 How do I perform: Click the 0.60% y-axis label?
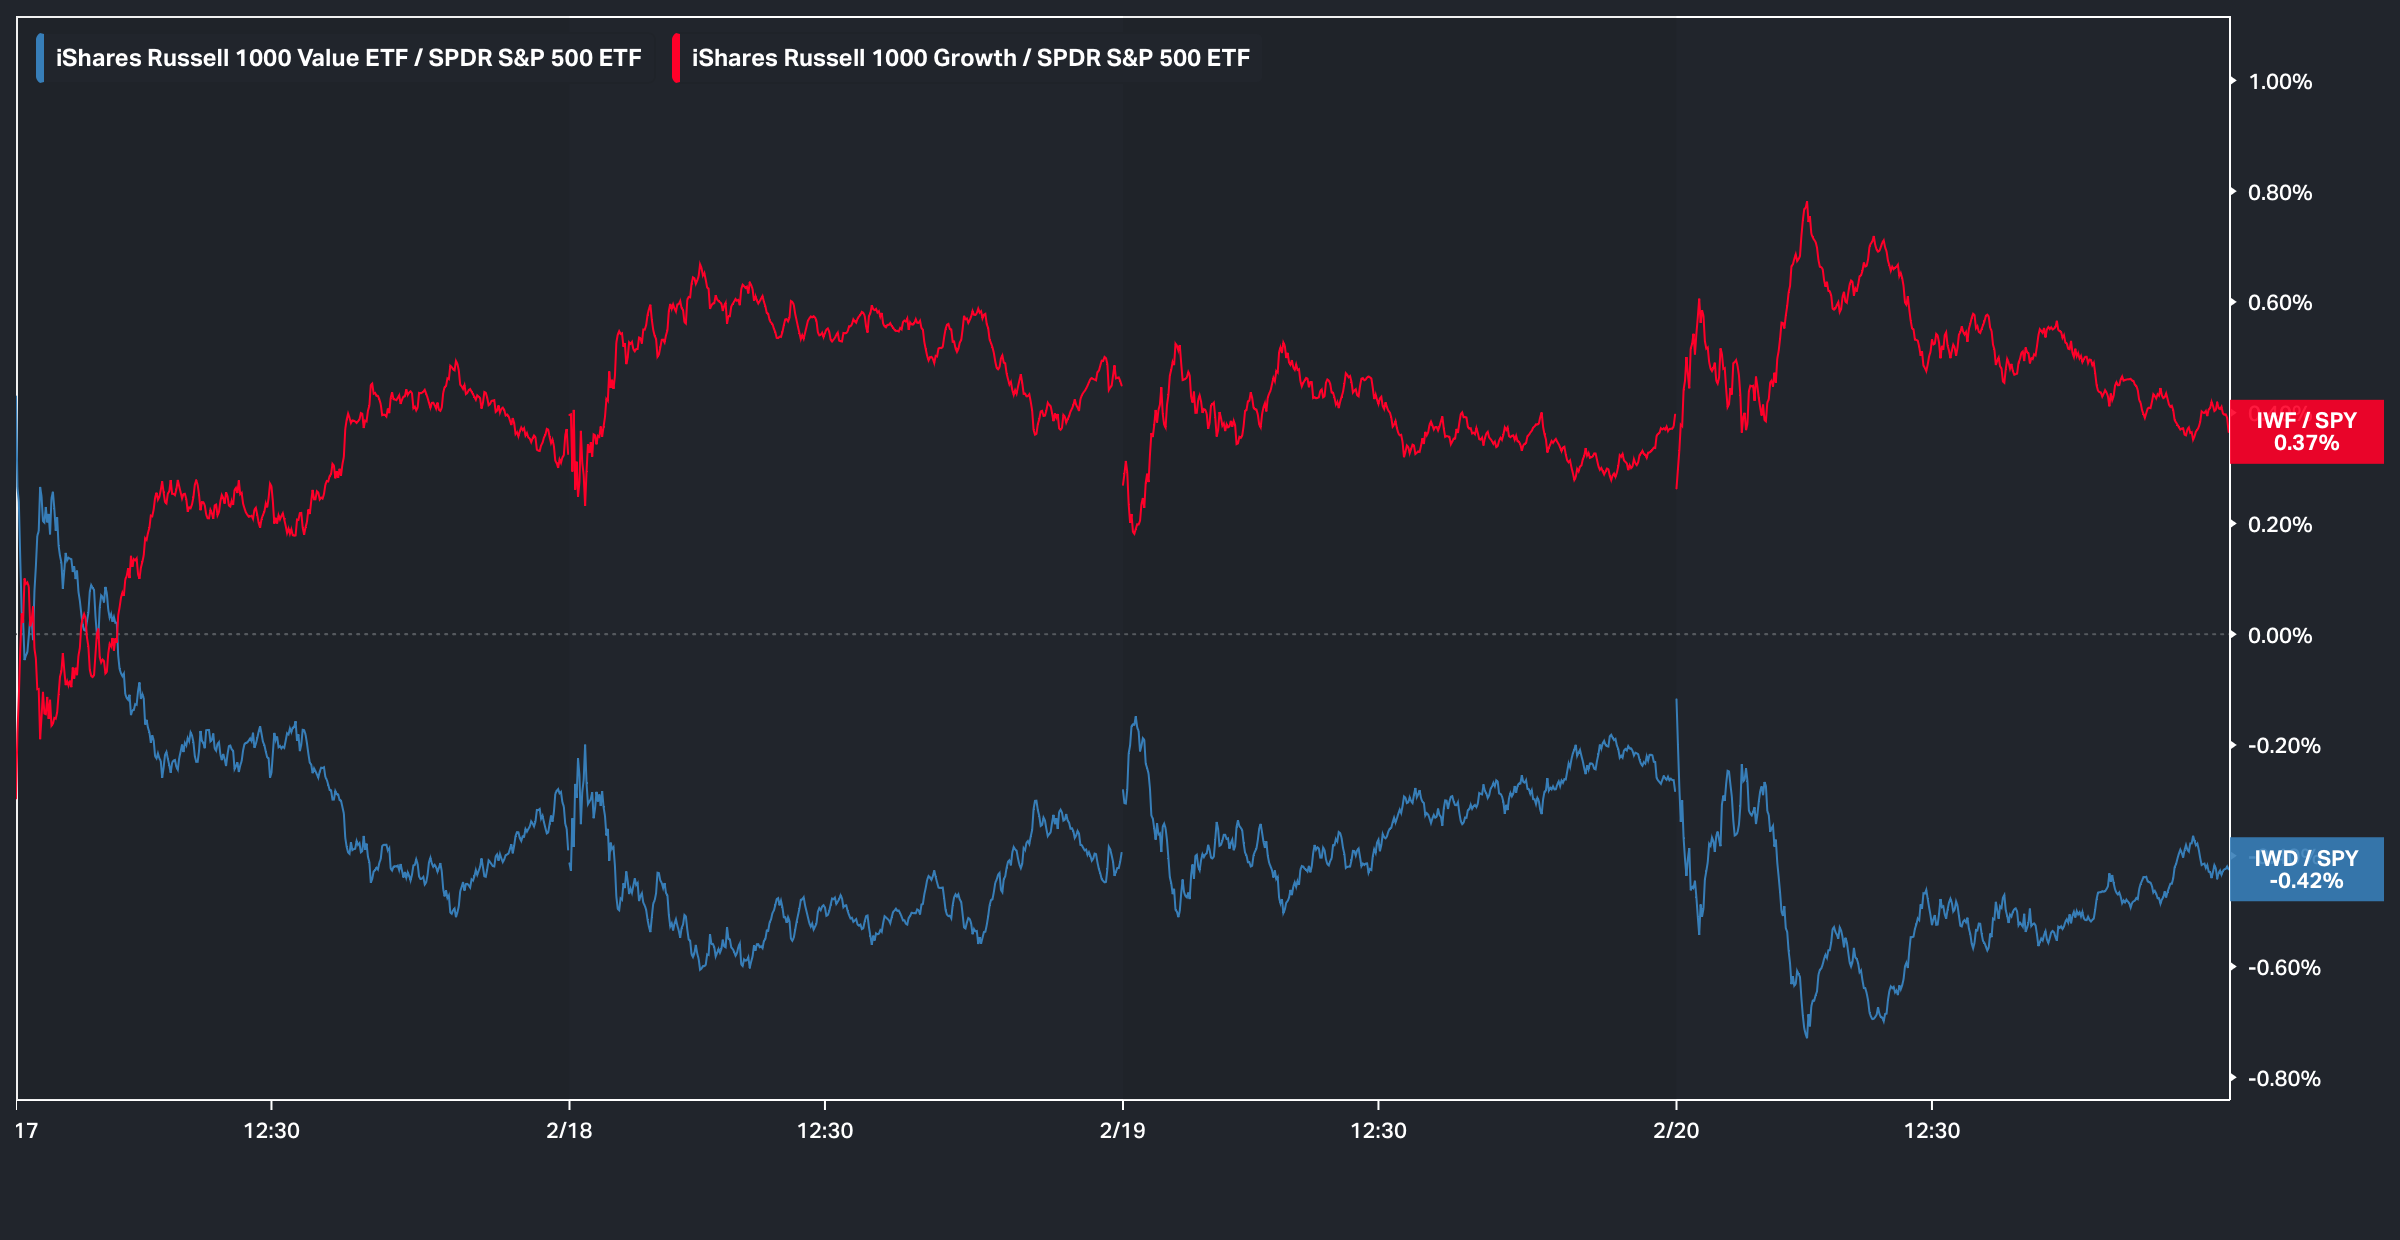(x=2280, y=303)
